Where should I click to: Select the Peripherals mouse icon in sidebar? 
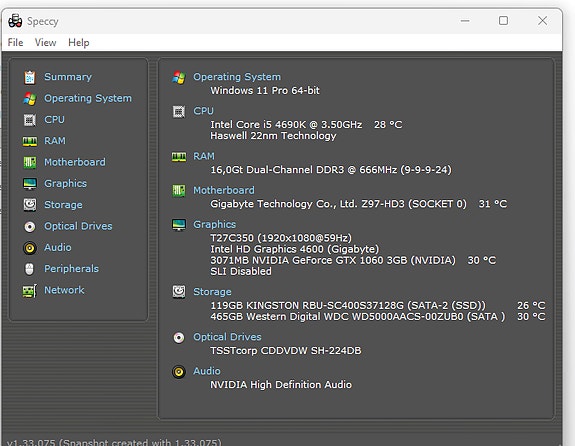click(x=30, y=269)
